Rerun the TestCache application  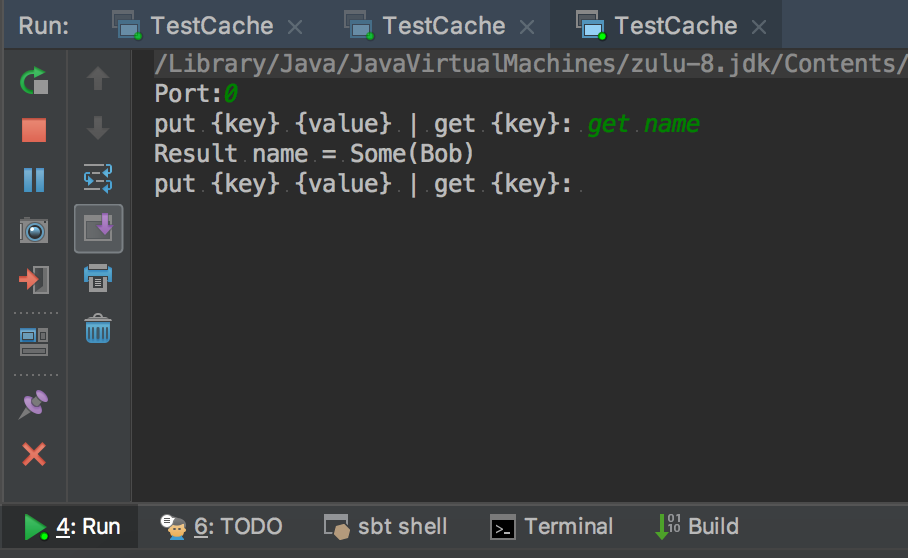click(34, 80)
